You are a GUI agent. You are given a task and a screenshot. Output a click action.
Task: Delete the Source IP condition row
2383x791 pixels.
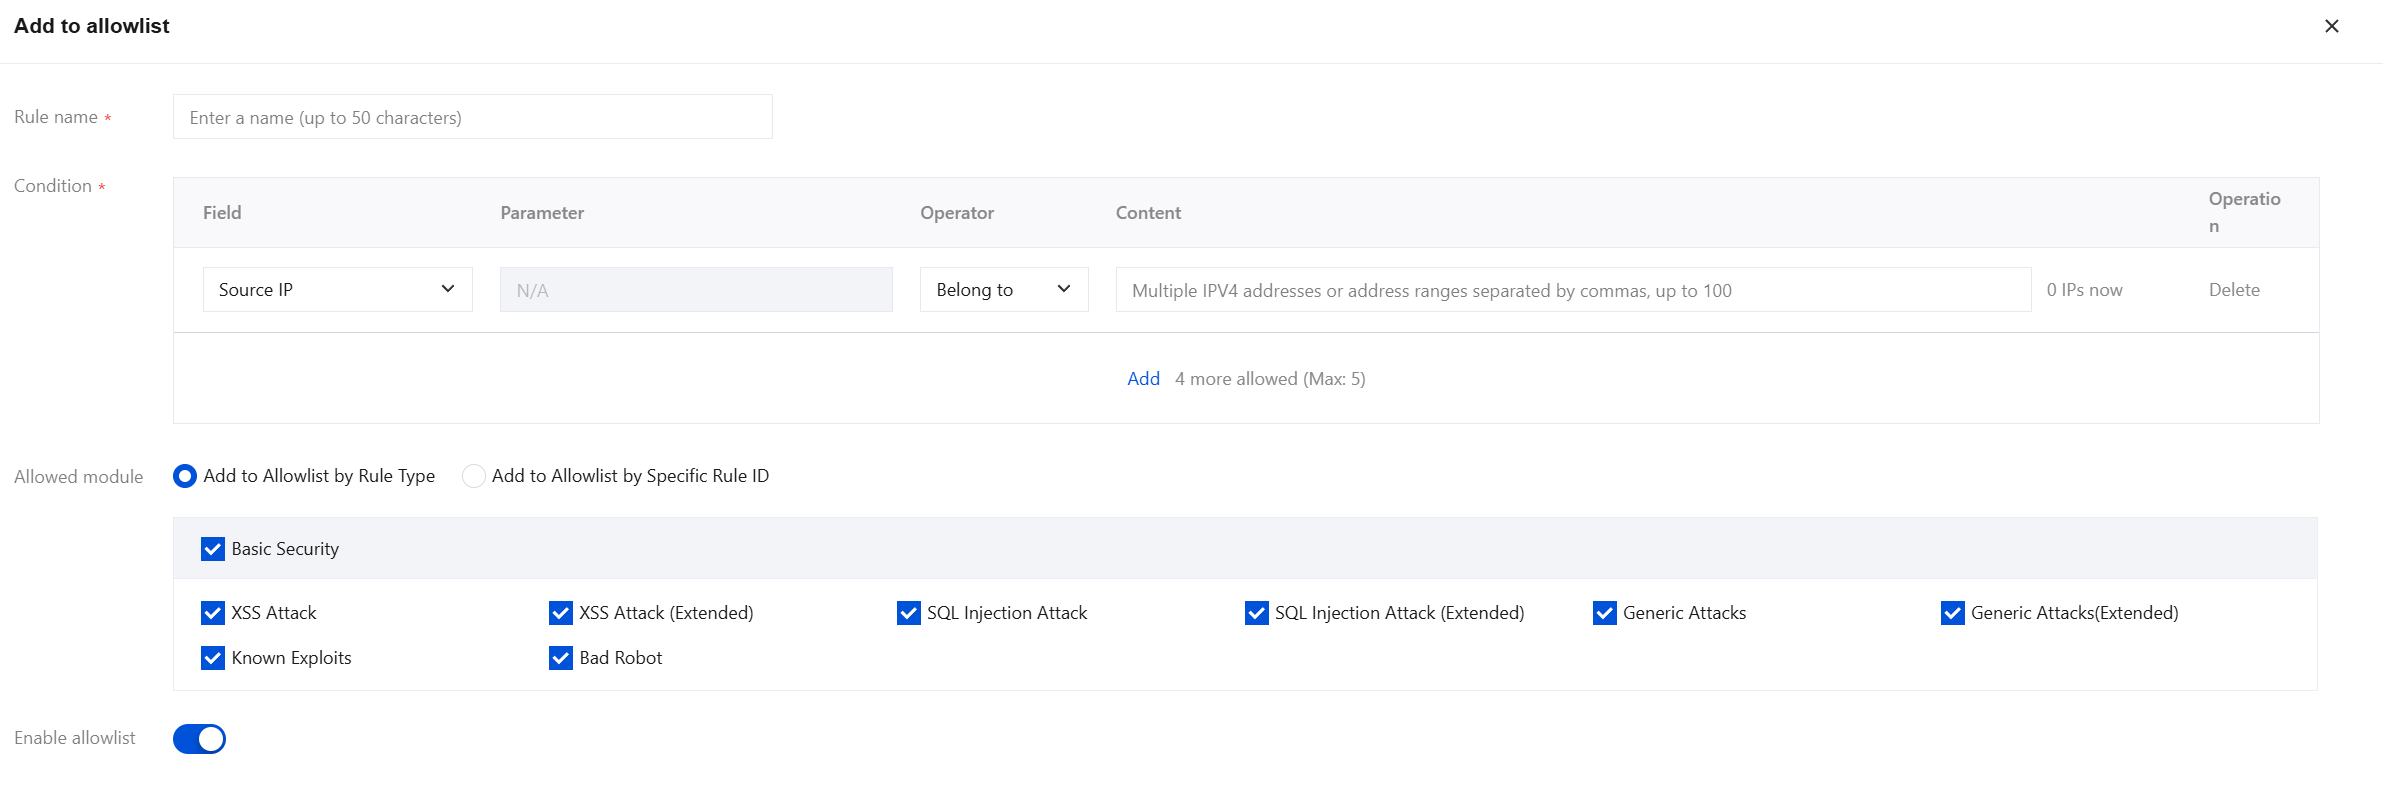2234,290
